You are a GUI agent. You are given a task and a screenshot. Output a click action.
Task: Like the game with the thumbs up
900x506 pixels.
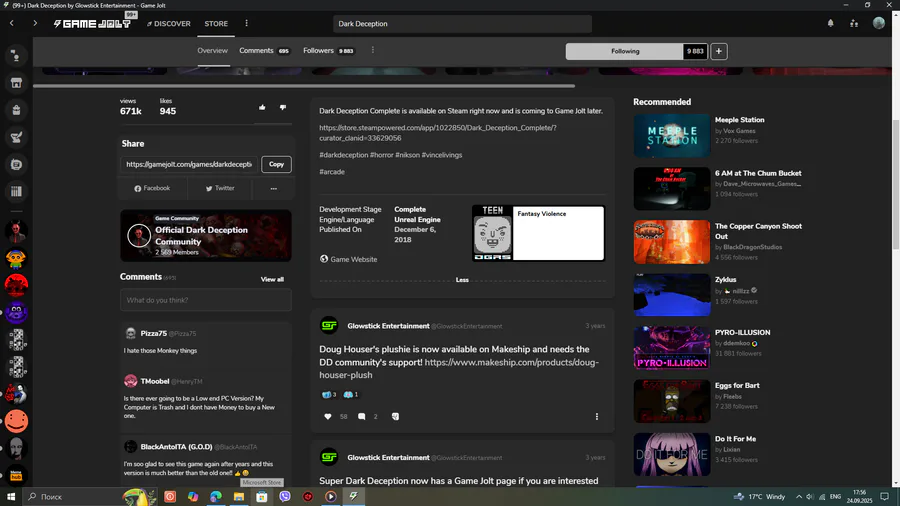(x=262, y=107)
